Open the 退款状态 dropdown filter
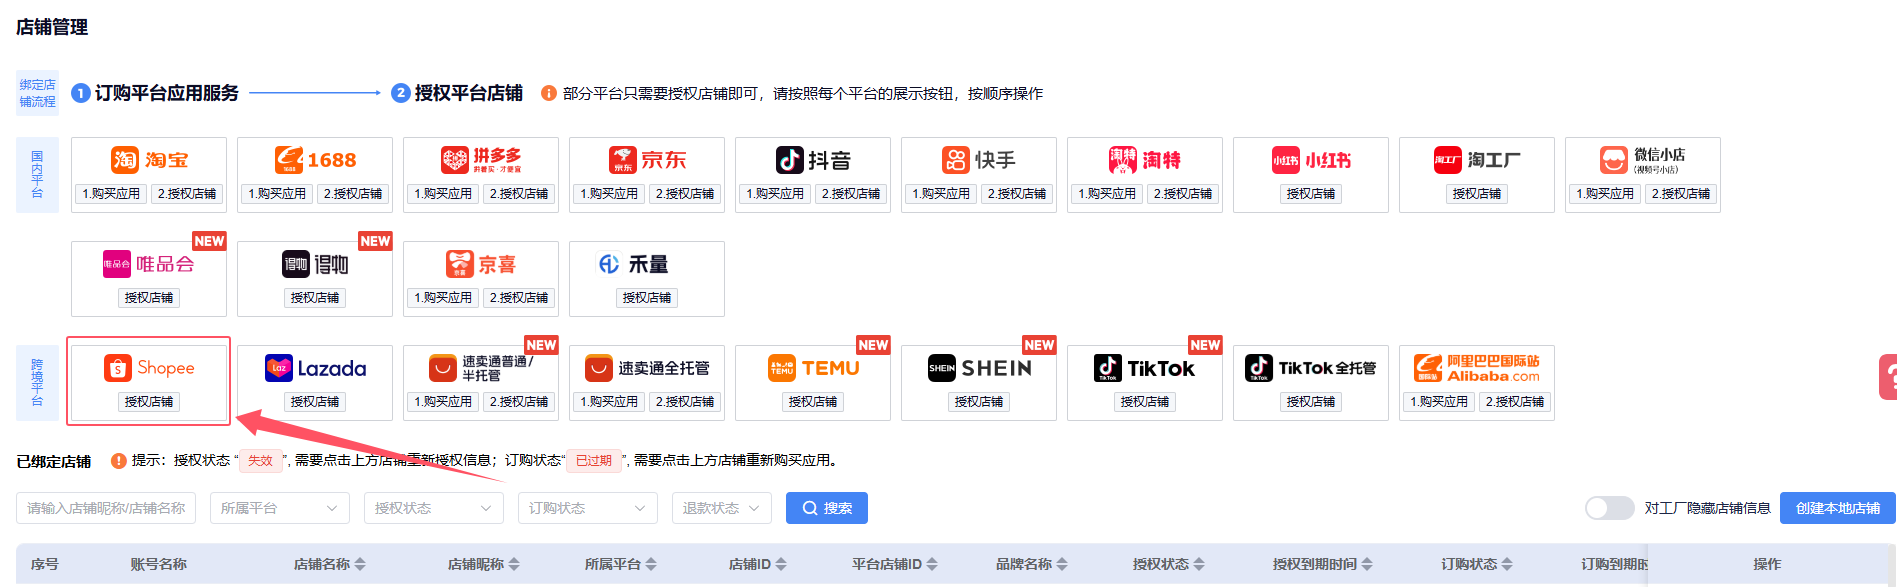The height and width of the screenshot is (587, 1897). click(722, 508)
